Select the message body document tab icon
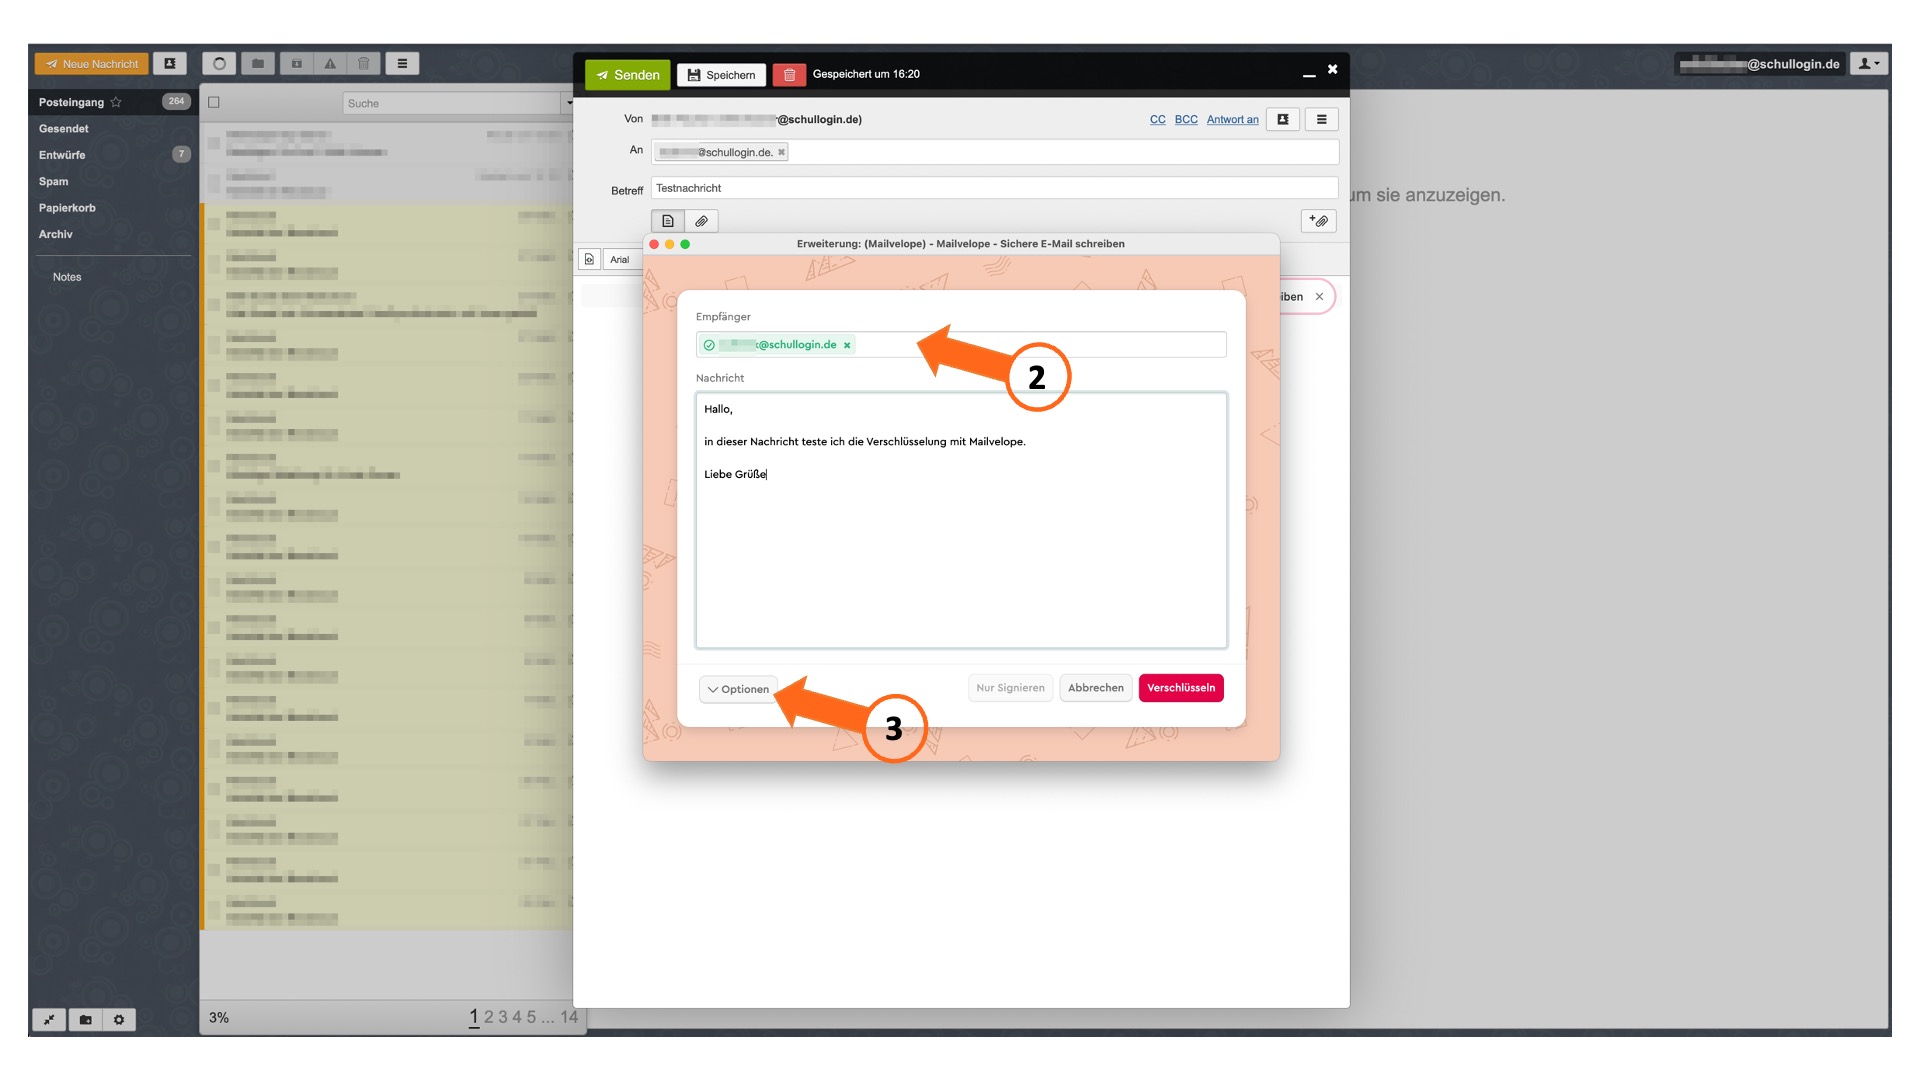The image size is (1920, 1080). coord(668,221)
